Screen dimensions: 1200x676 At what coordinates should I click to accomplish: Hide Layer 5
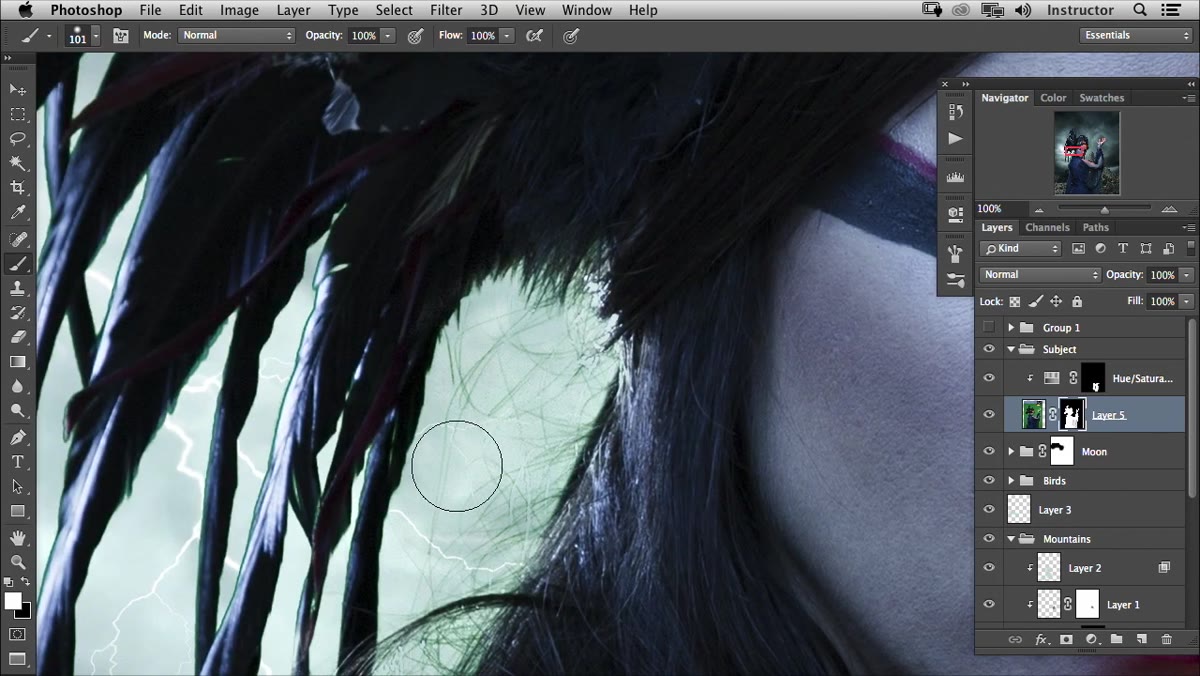(989, 415)
